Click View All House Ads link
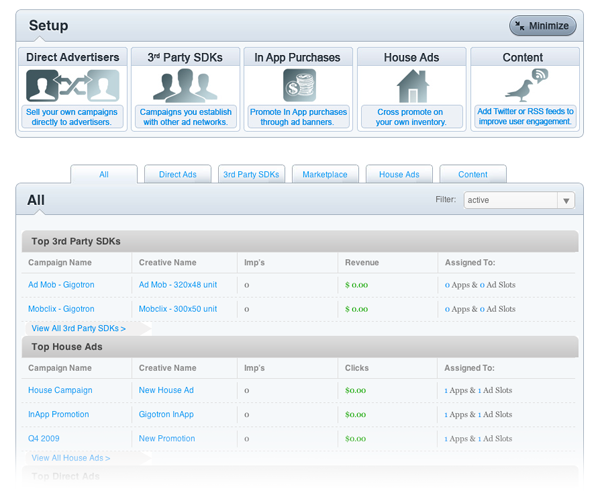This screenshot has width=600, height=491. point(71,458)
